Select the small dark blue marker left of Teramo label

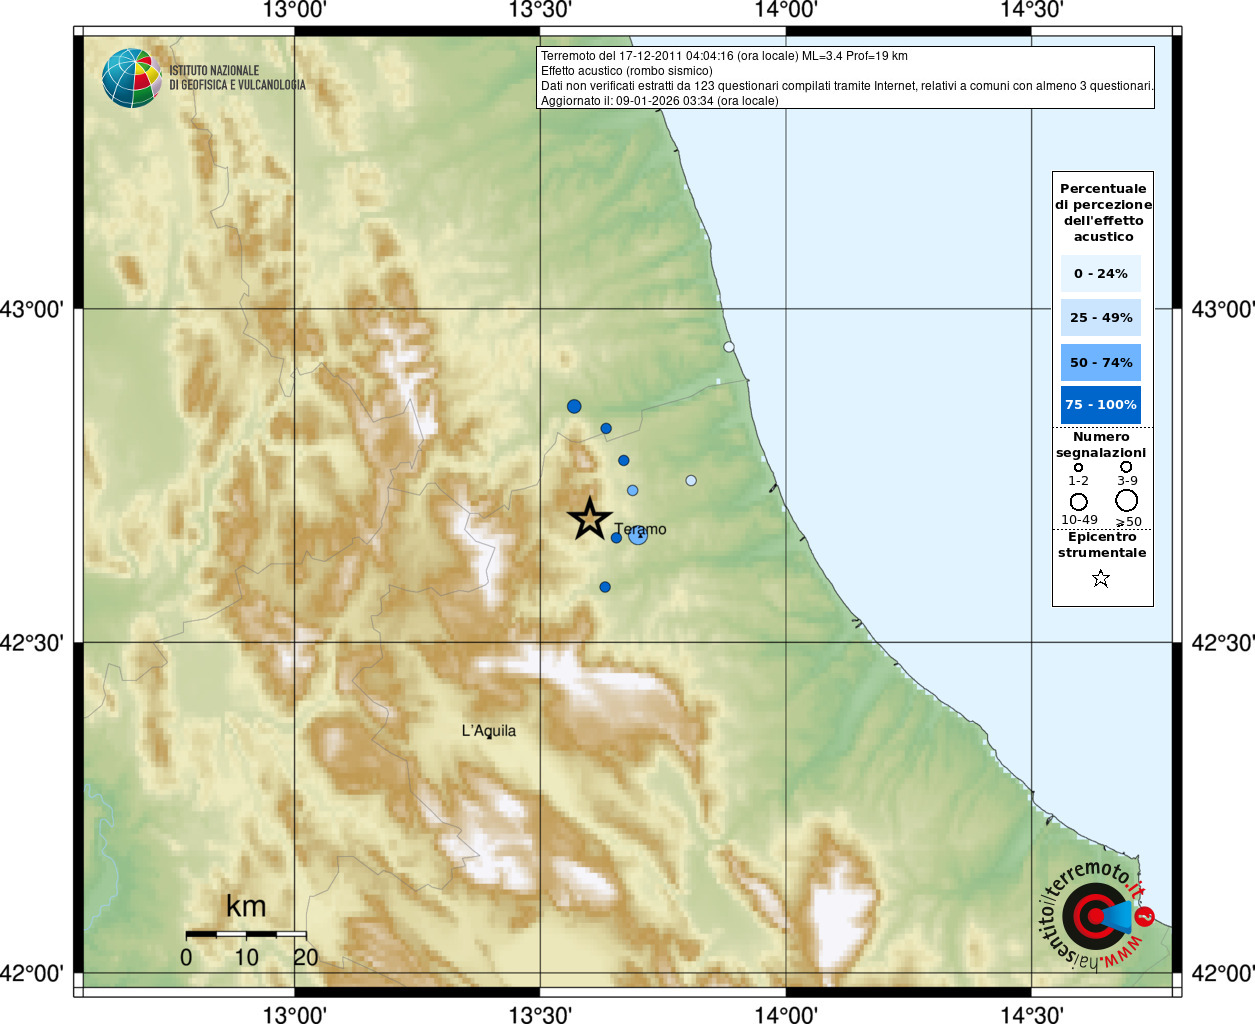616,538
